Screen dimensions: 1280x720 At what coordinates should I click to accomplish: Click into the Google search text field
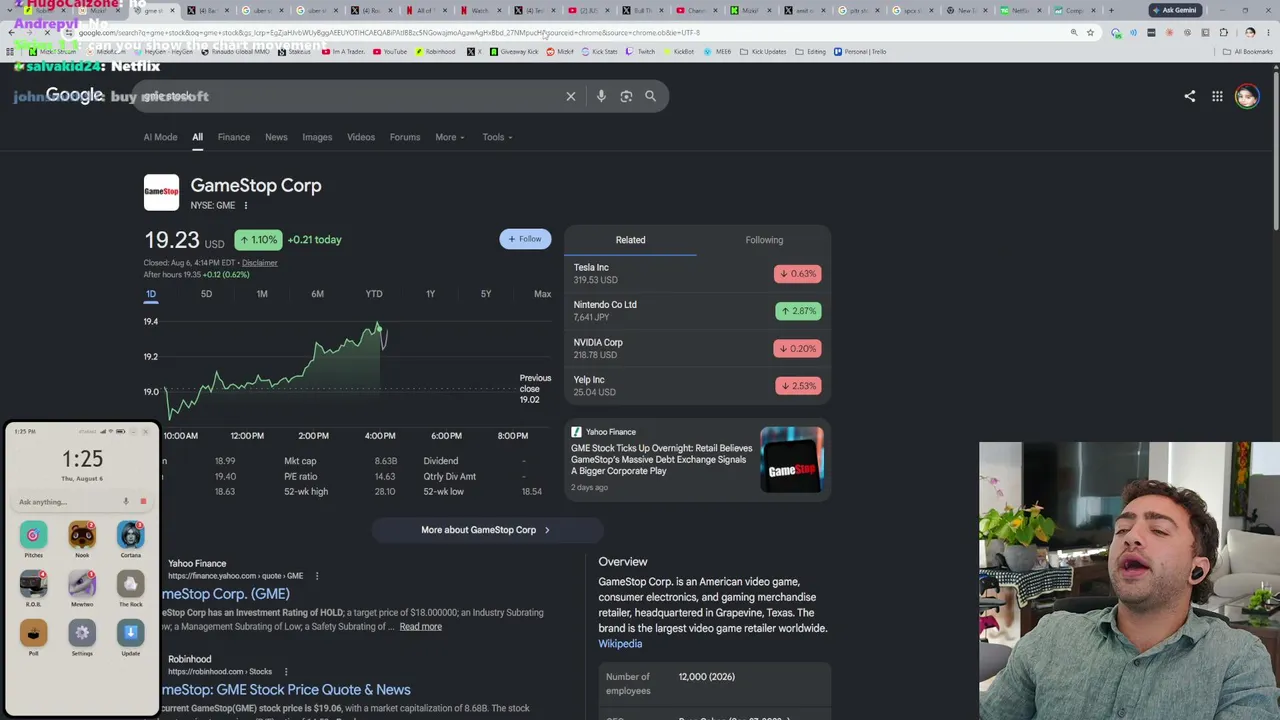[x=350, y=96]
